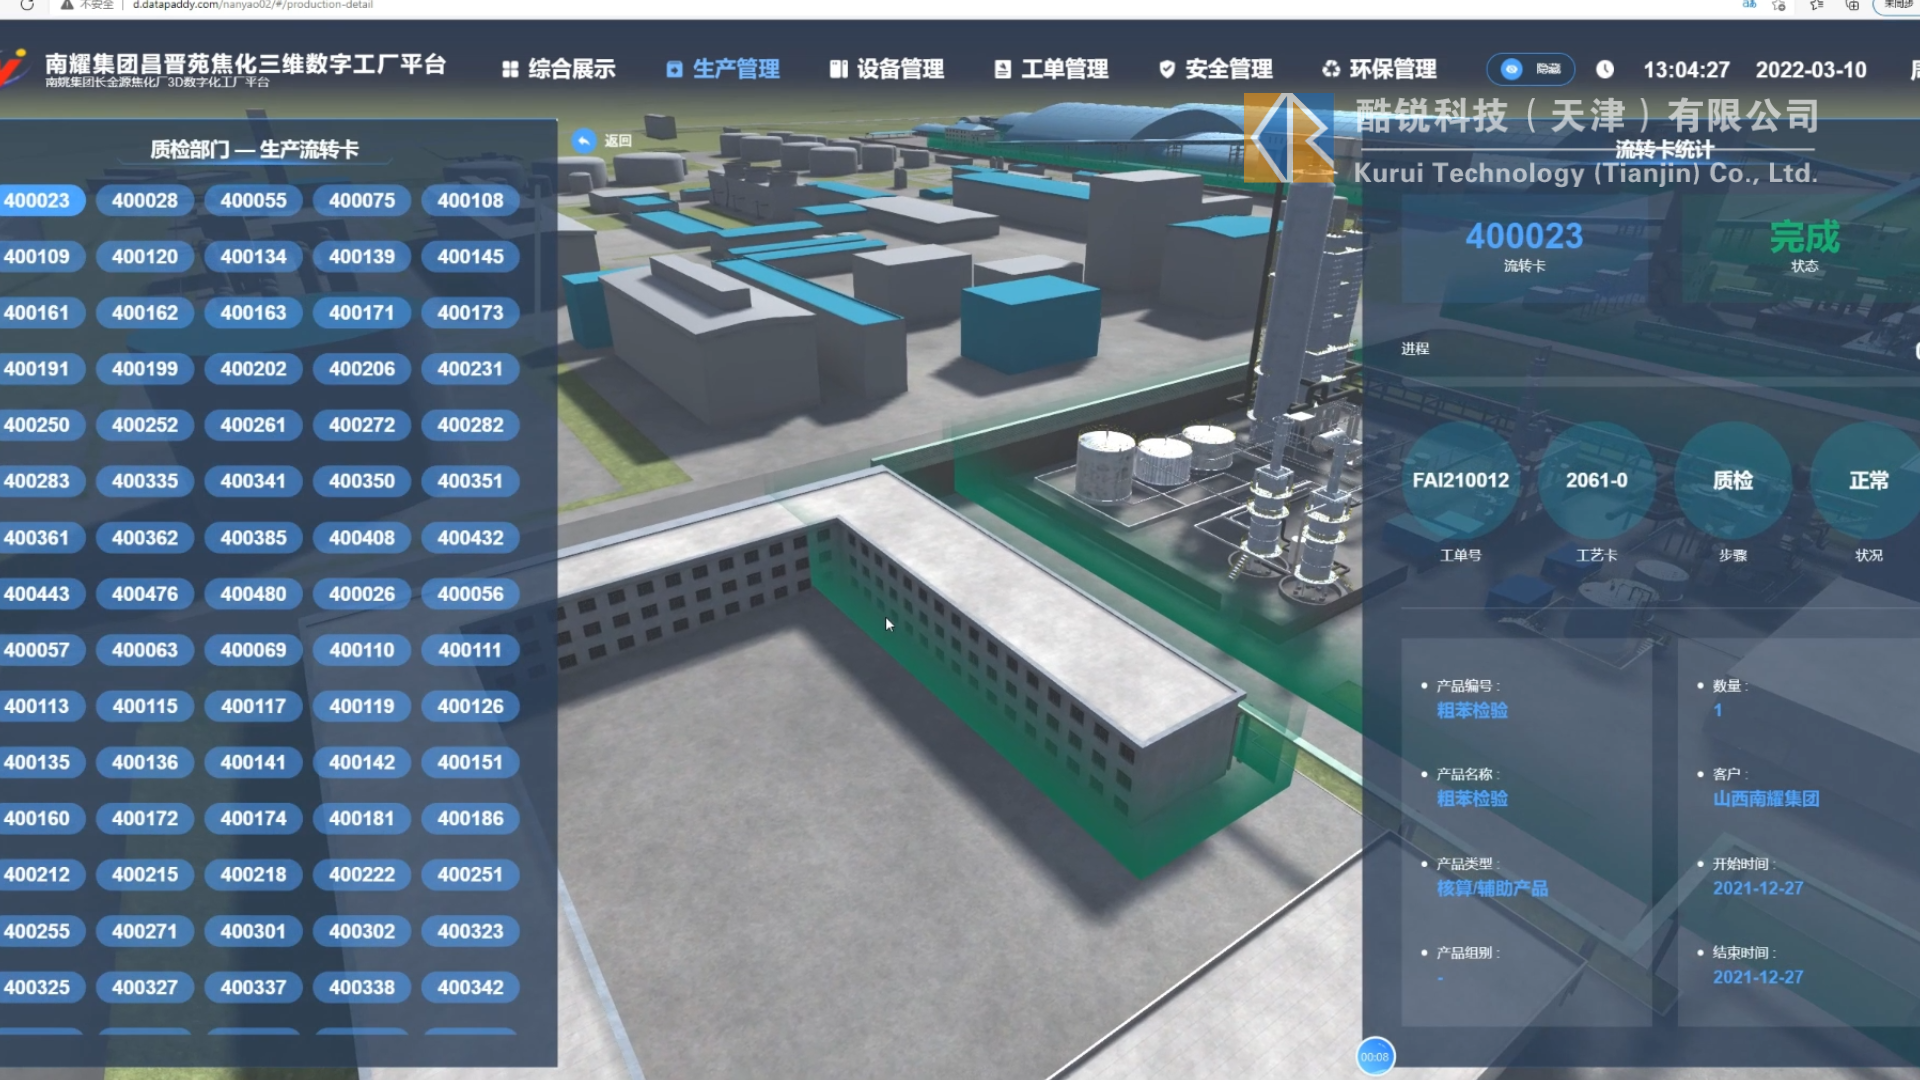Viewport: 1920px width, 1080px height.
Task: Select flow card 400108
Action: 470,200
